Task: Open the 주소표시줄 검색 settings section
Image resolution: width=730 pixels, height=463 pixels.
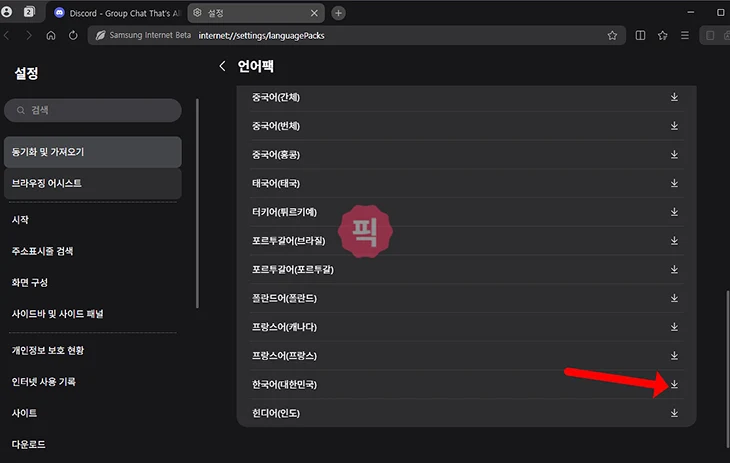Action: pyautogui.click(x=93, y=251)
